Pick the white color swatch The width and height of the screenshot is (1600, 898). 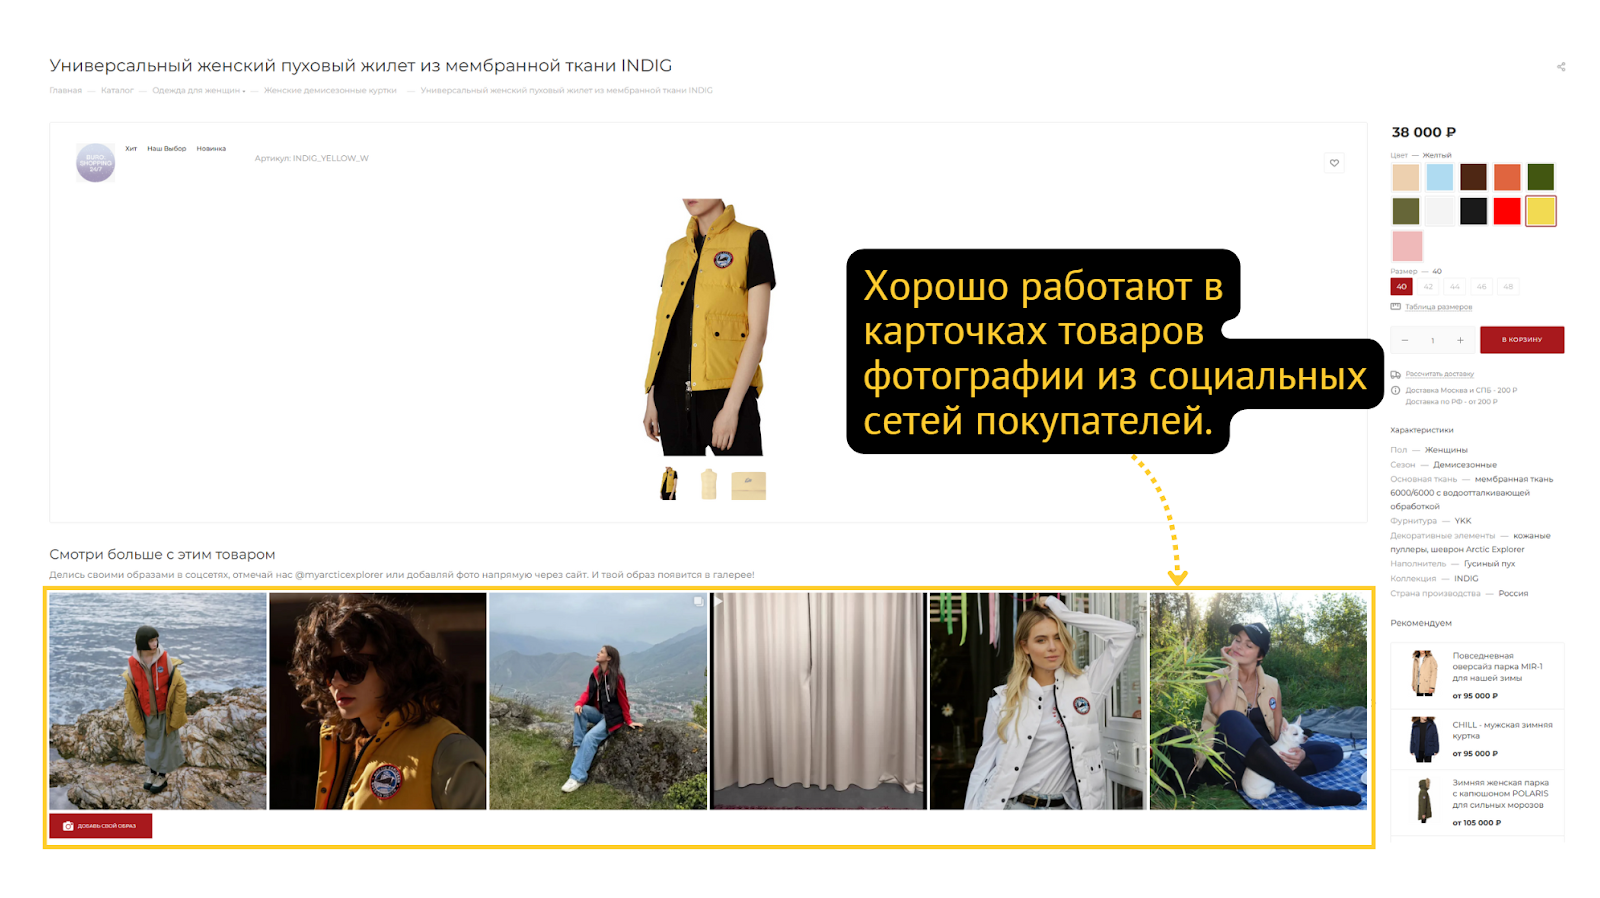pos(1440,211)
